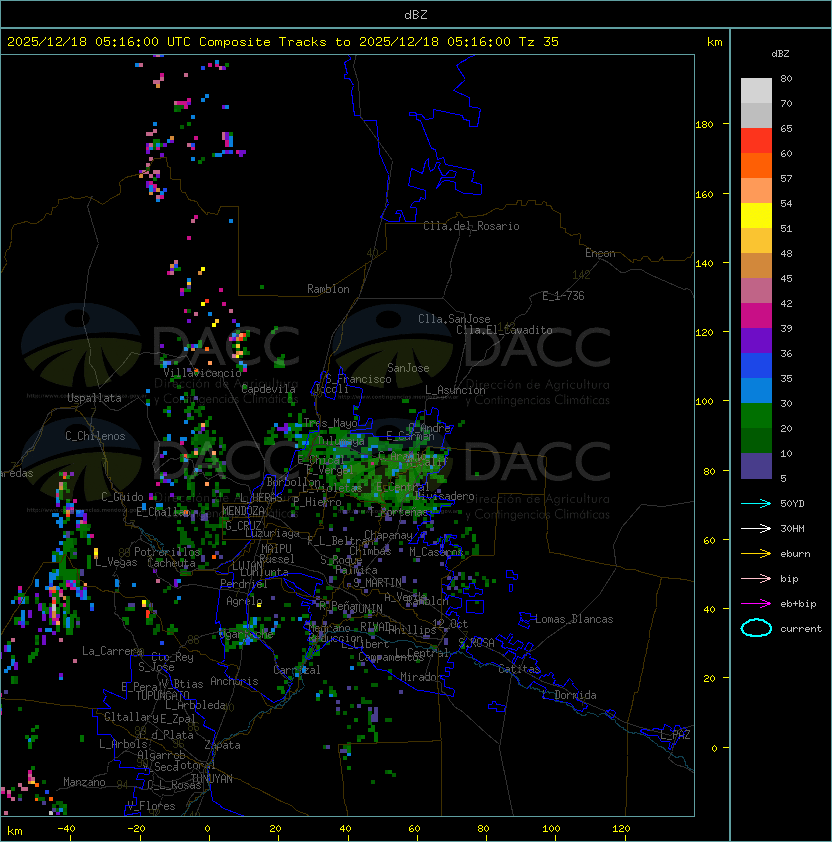The height and width of the screenshot is (842, 832).
Task: Click the cyan current ellipse icon
Action: click(756, 628)
